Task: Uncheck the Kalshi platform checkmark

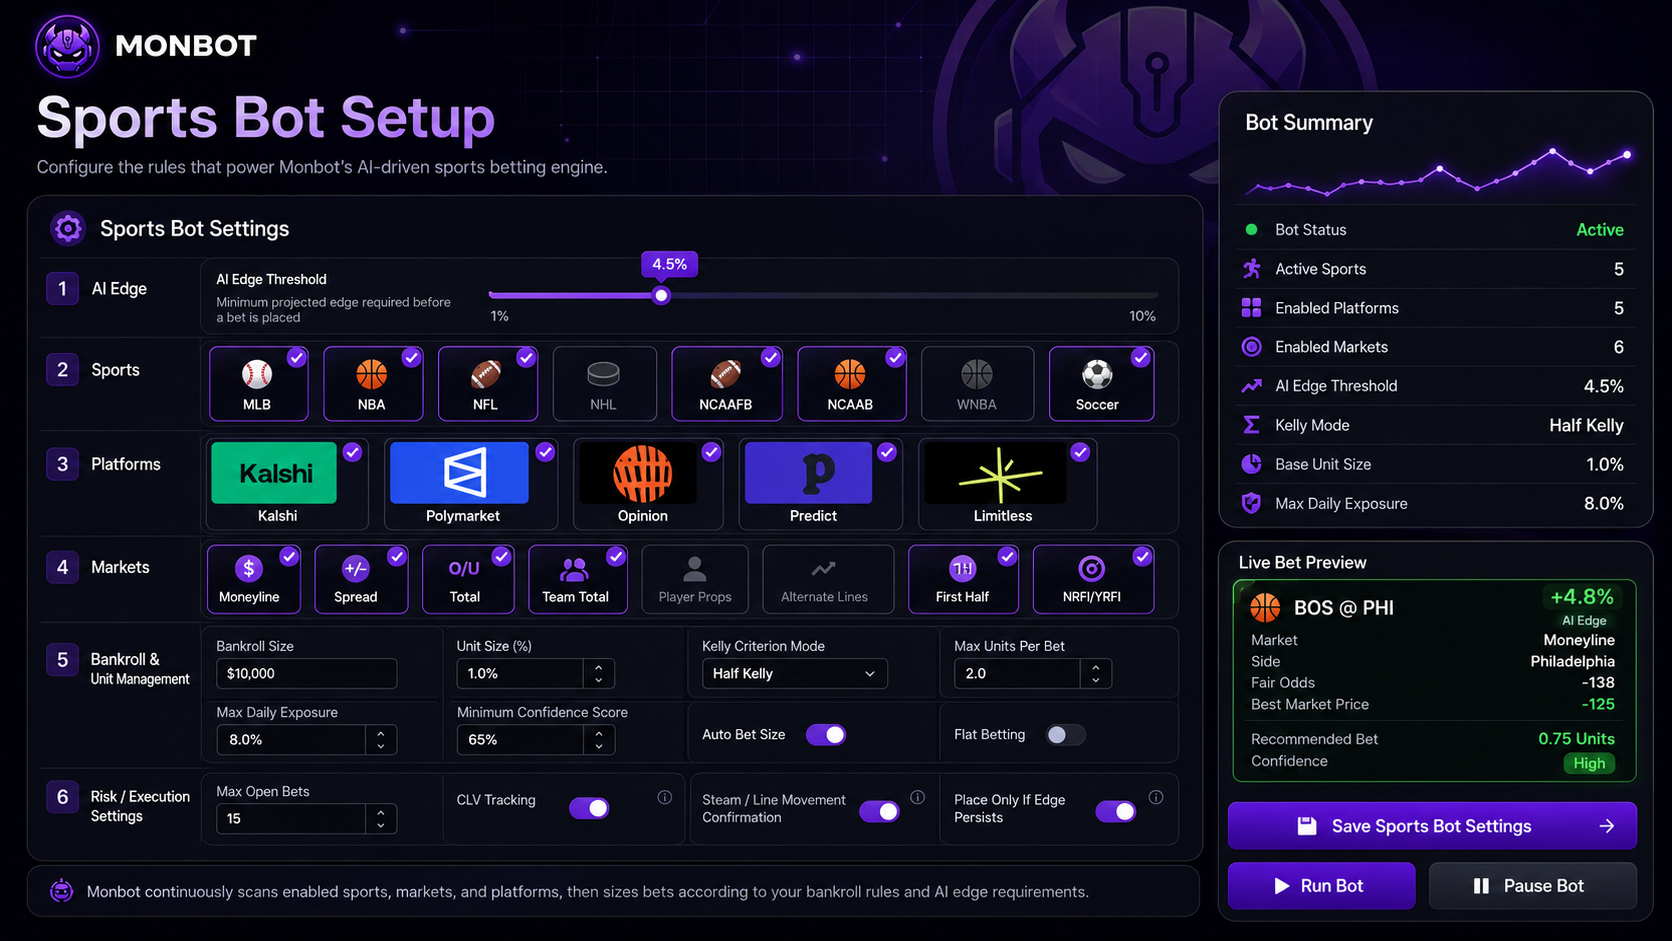Action: pos(353,452)
